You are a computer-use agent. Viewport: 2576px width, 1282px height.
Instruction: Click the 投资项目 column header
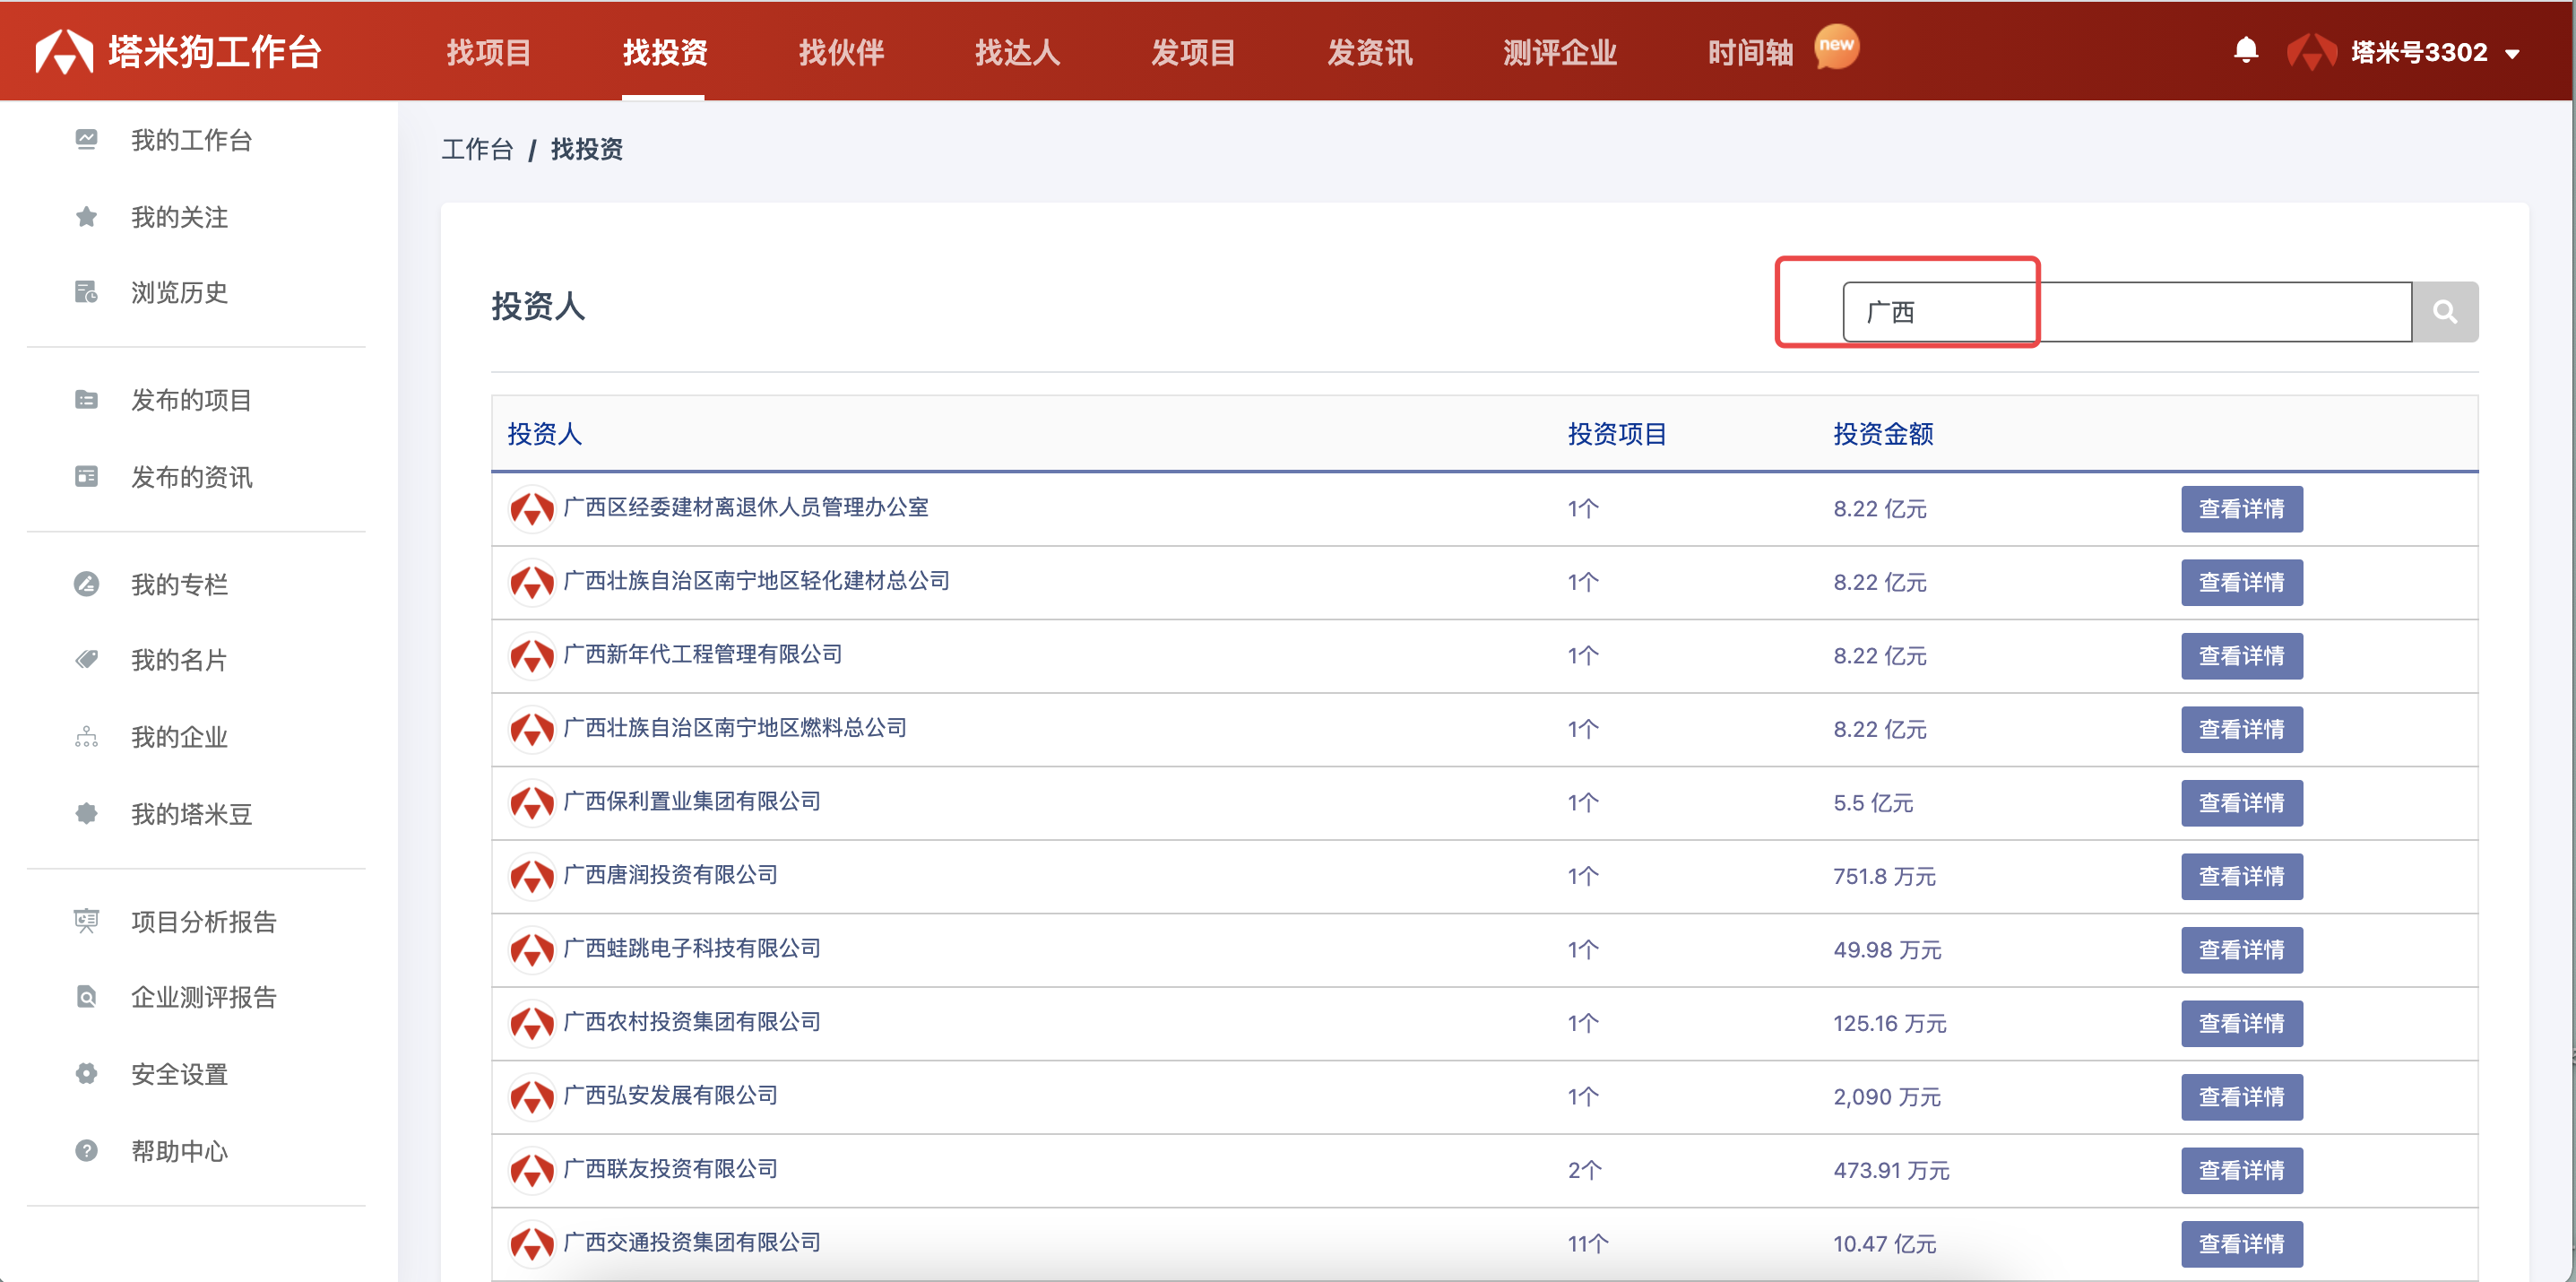[1617, 434]
